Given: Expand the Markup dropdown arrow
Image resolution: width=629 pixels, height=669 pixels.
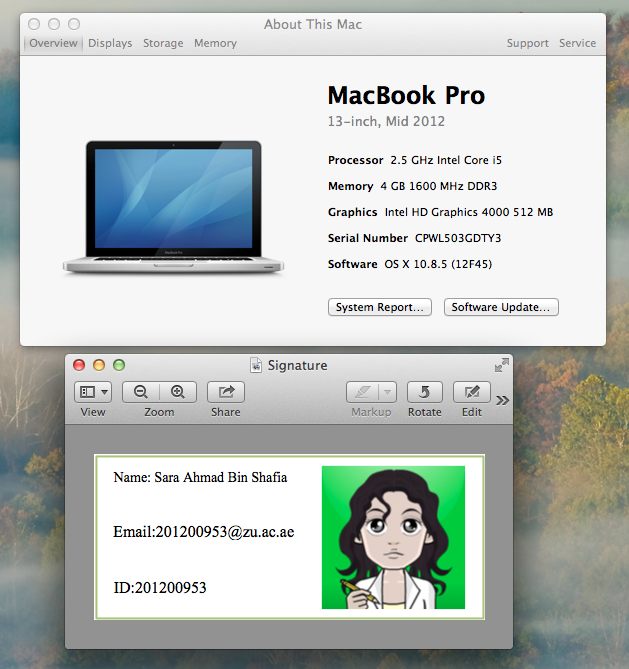Looking at the screenshot, I should (387, 392).
